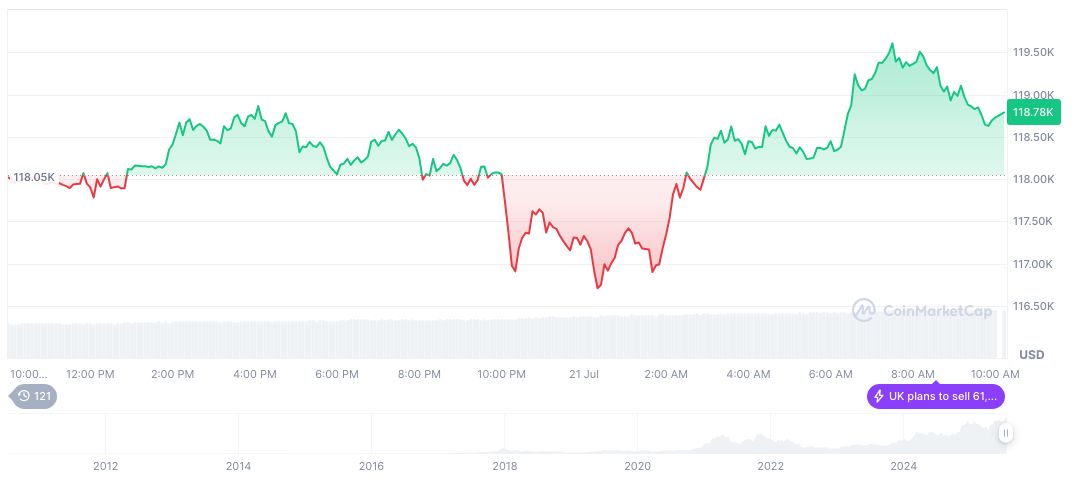Screen dimensions: 1072x477
Task: Click the CoinMarketCap watermark logo icon
Action: click(864, 311)
